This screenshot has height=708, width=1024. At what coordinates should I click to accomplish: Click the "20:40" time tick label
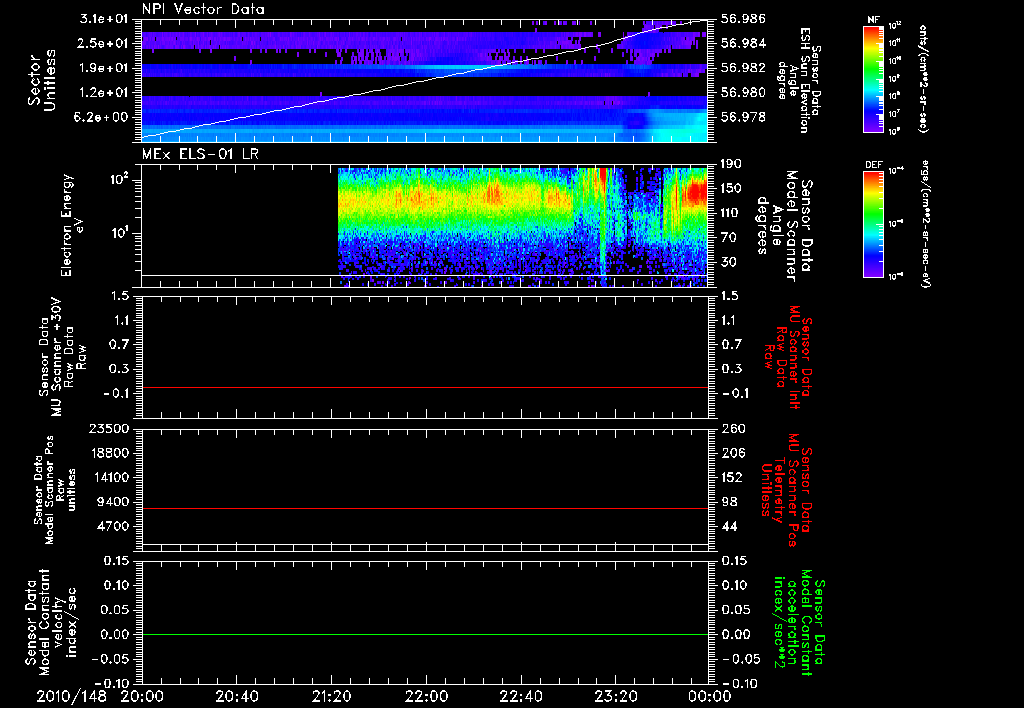click(x=236, y=696)
